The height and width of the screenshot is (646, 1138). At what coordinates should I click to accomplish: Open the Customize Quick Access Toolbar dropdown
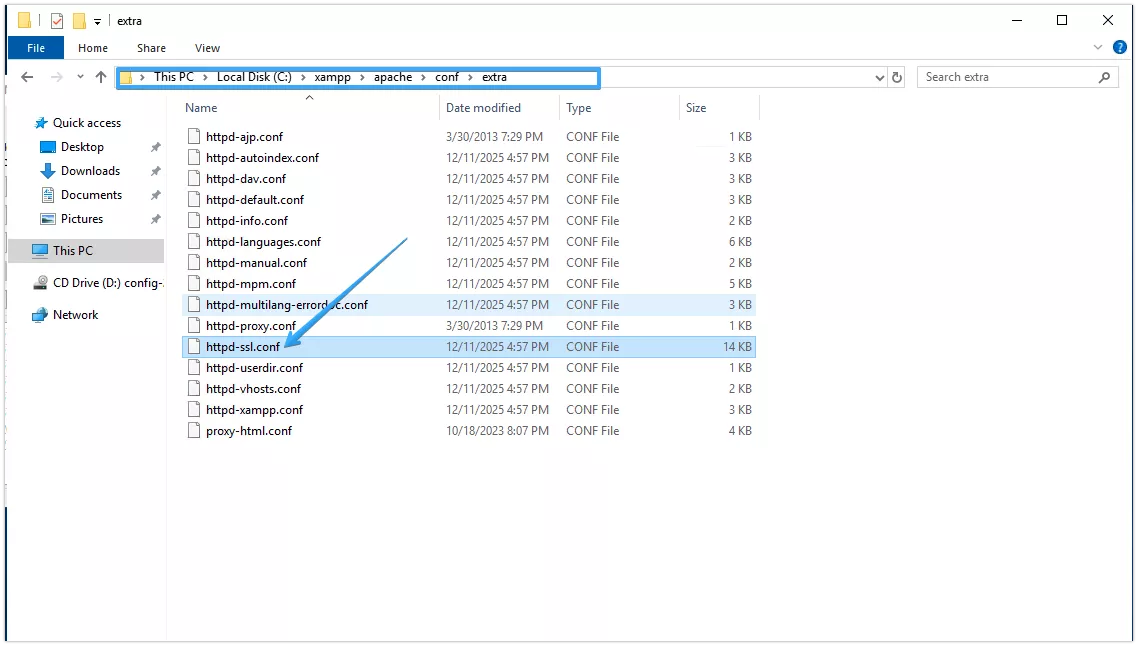pyautogui.click(x=95, y=20)
